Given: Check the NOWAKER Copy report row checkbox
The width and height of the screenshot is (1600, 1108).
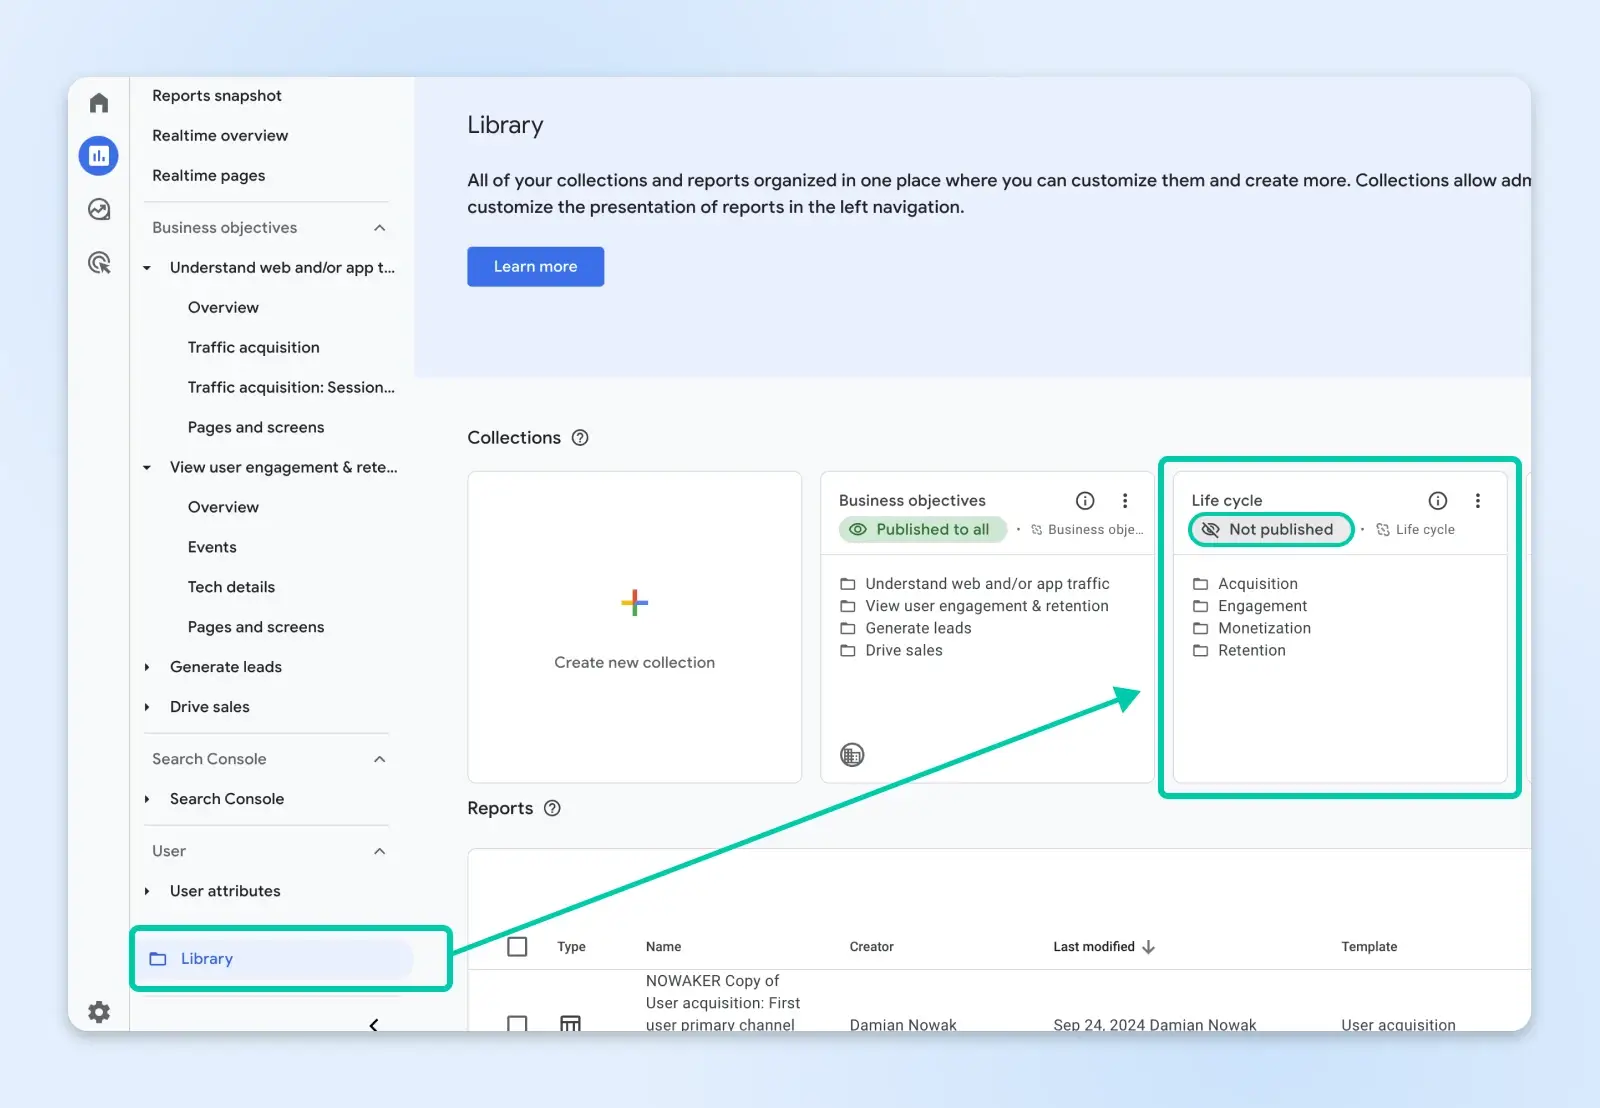Looking at the screenshot, I should [517, 1023].
